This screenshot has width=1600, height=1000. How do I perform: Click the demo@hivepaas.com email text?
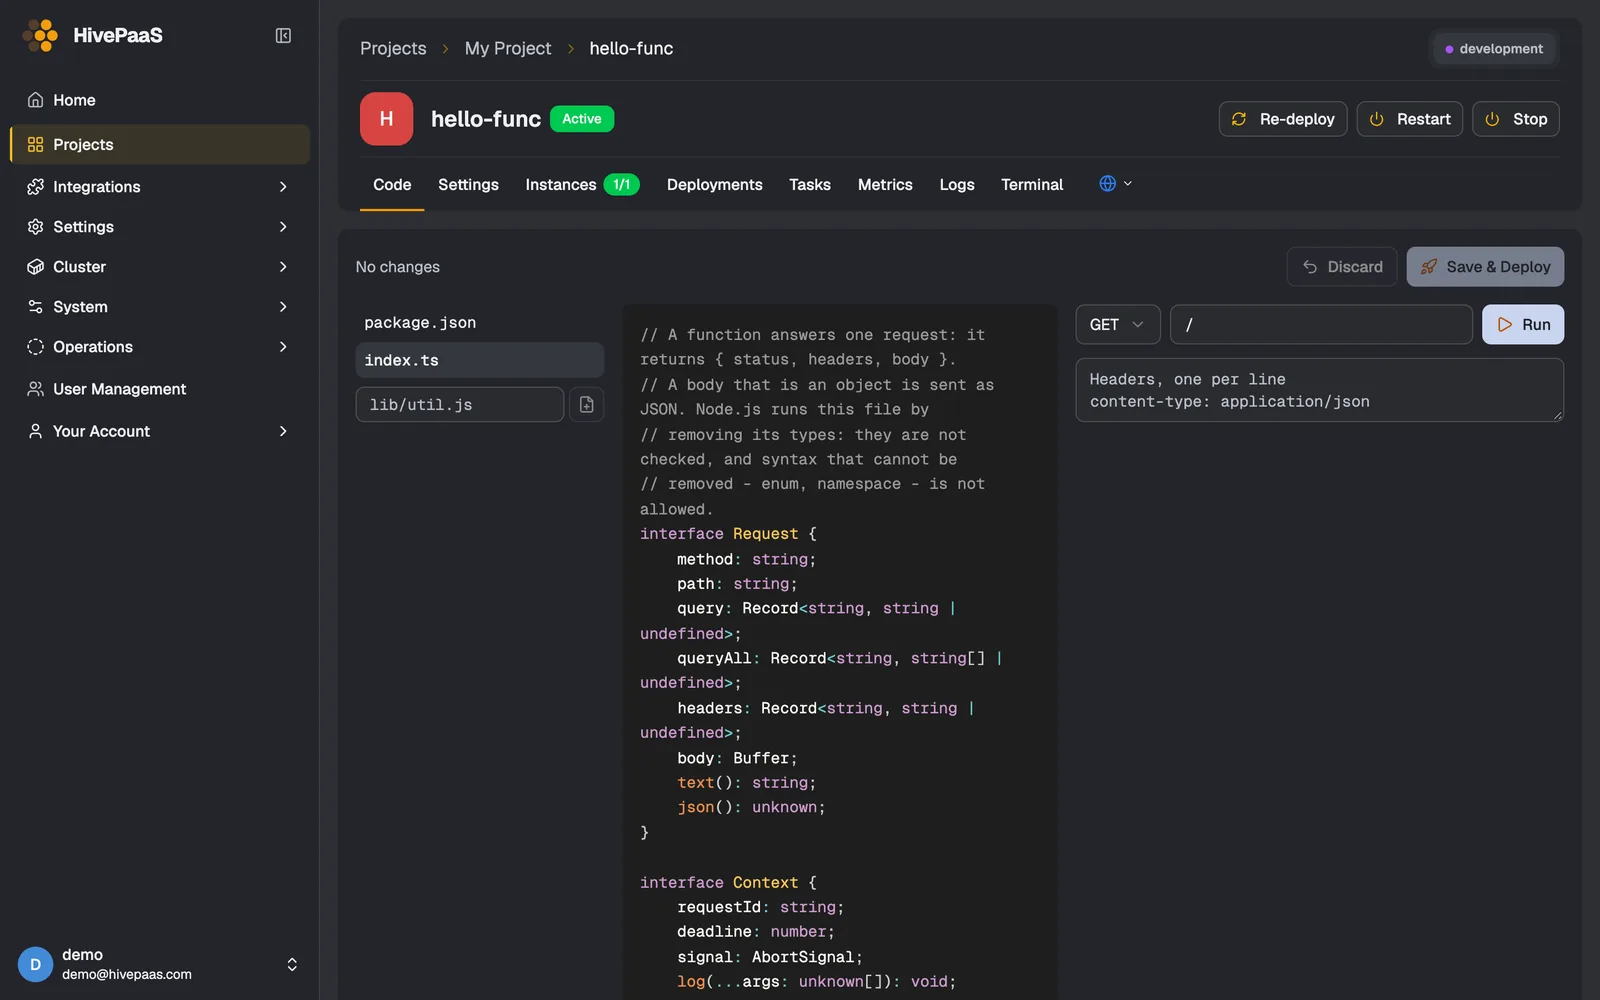pyautogui.click(x=127, y=974)
